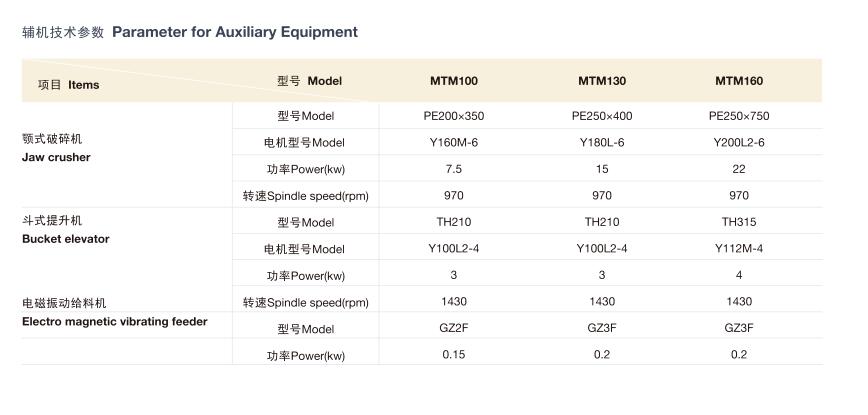The height and width of the screenshot is (415, 868).
Task: Click the "Items" header label
Action: (83, 85)
